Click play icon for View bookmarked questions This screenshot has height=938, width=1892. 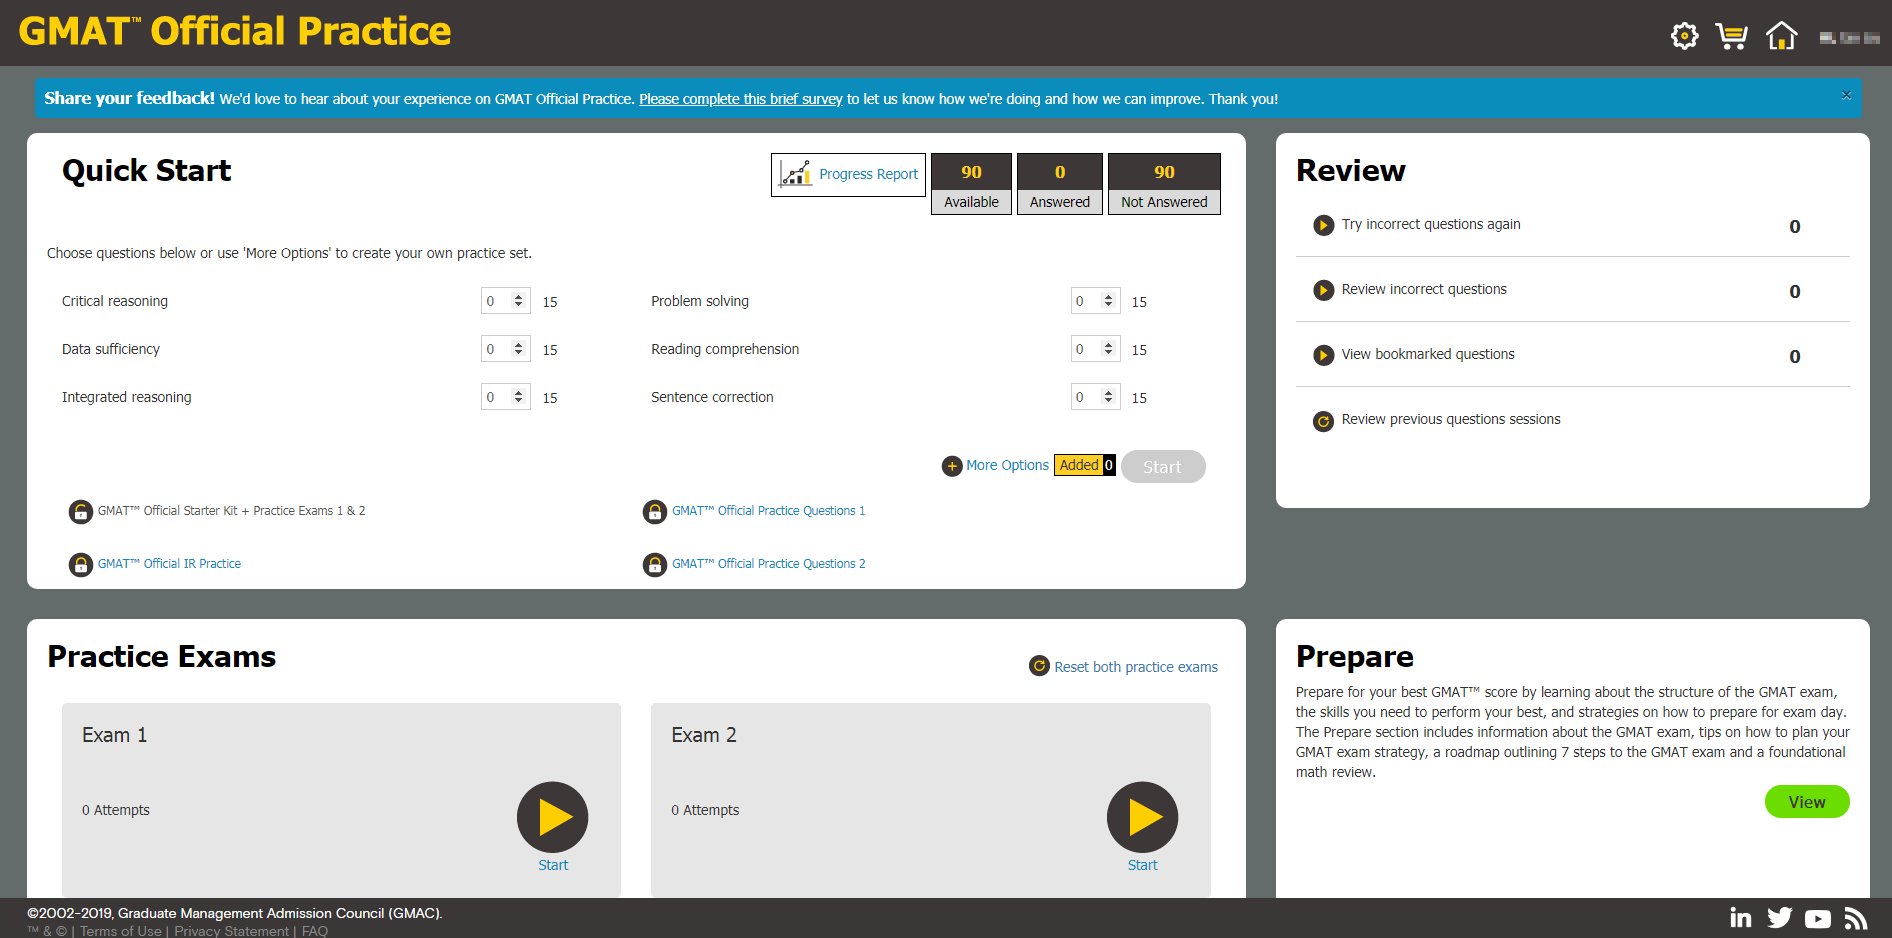tap(1323, 355)
